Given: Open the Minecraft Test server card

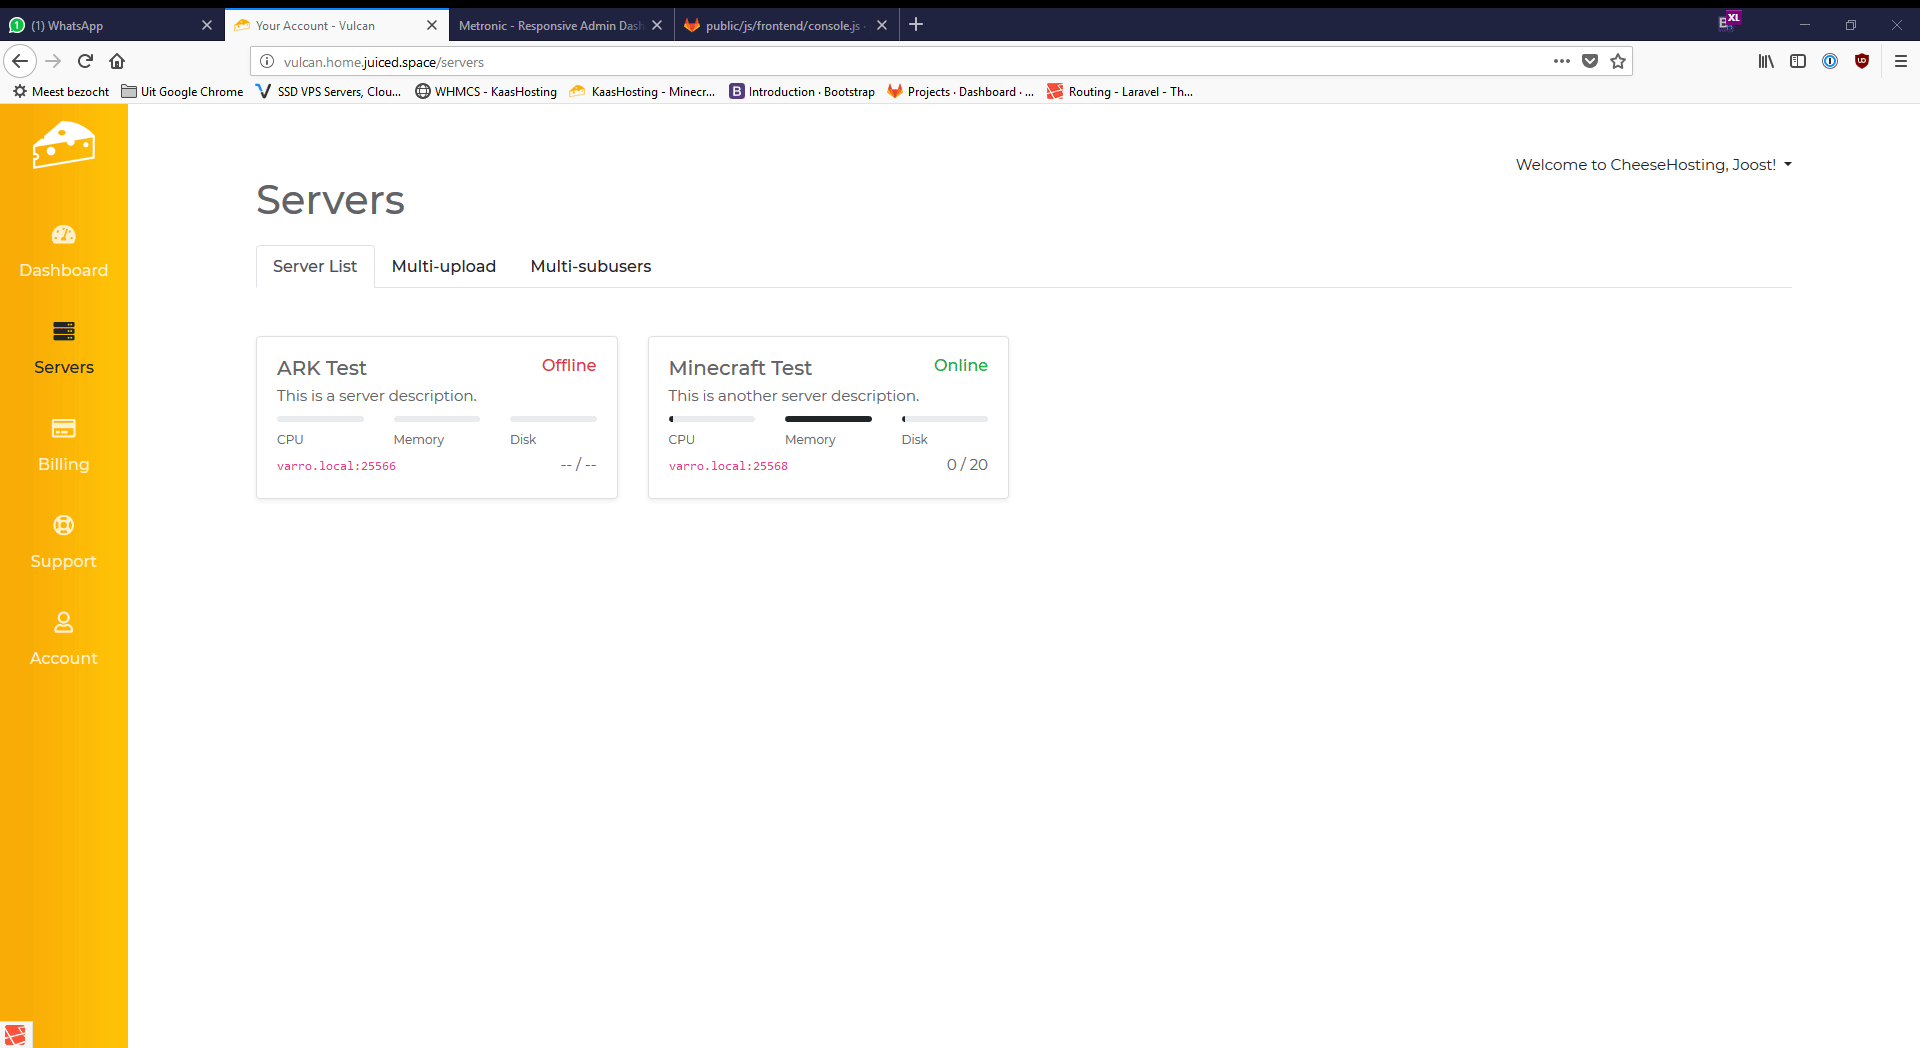Looking at the screenshot, I should click(x=740, y=368).
